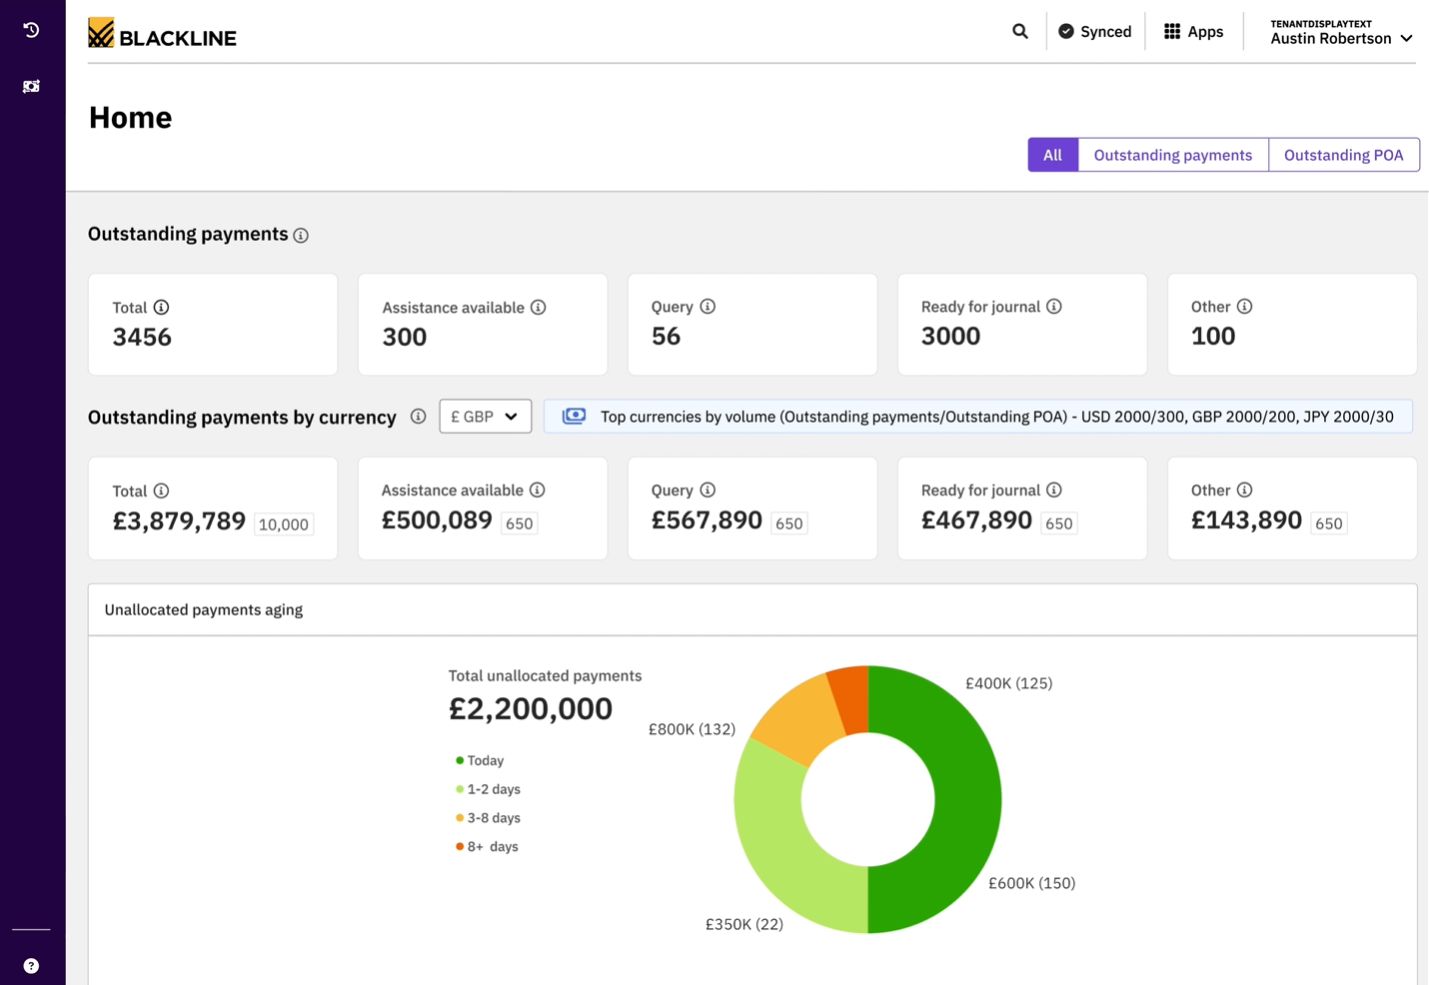This screenshot has height=985, width=1429.
Task: Click the info icon next to Ready for journal
Action: tap(1055, 306)
